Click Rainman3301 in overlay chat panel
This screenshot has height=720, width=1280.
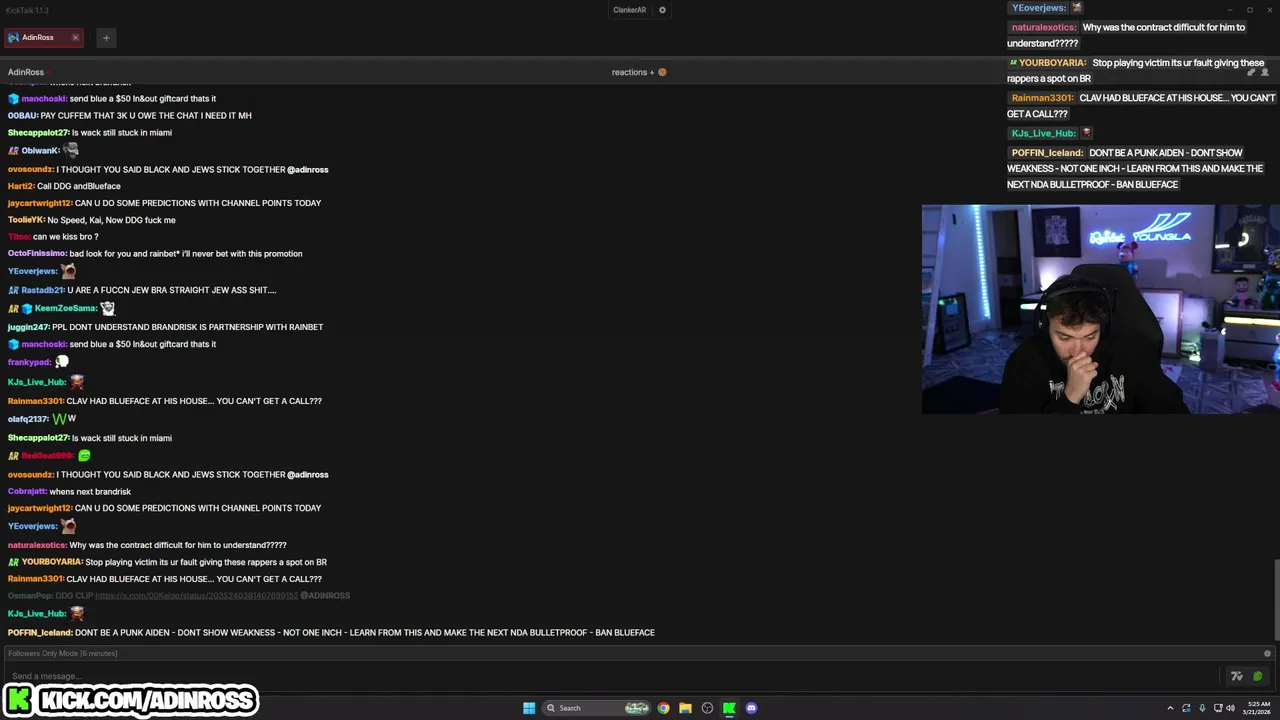[1042, 98]
